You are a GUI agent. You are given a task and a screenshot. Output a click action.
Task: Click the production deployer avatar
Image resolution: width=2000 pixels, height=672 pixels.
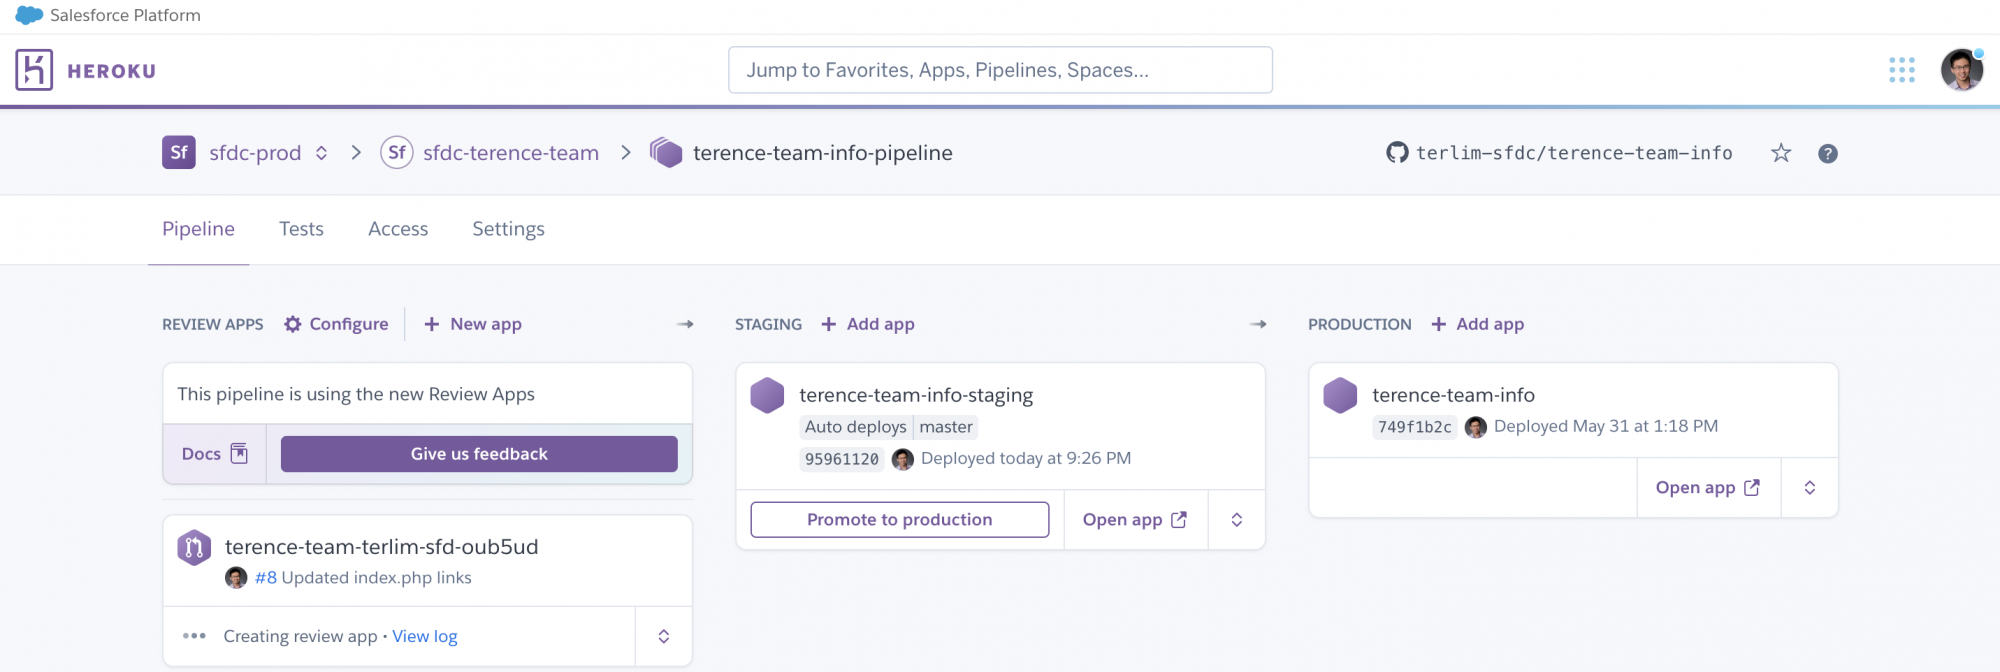[1476, 427]
